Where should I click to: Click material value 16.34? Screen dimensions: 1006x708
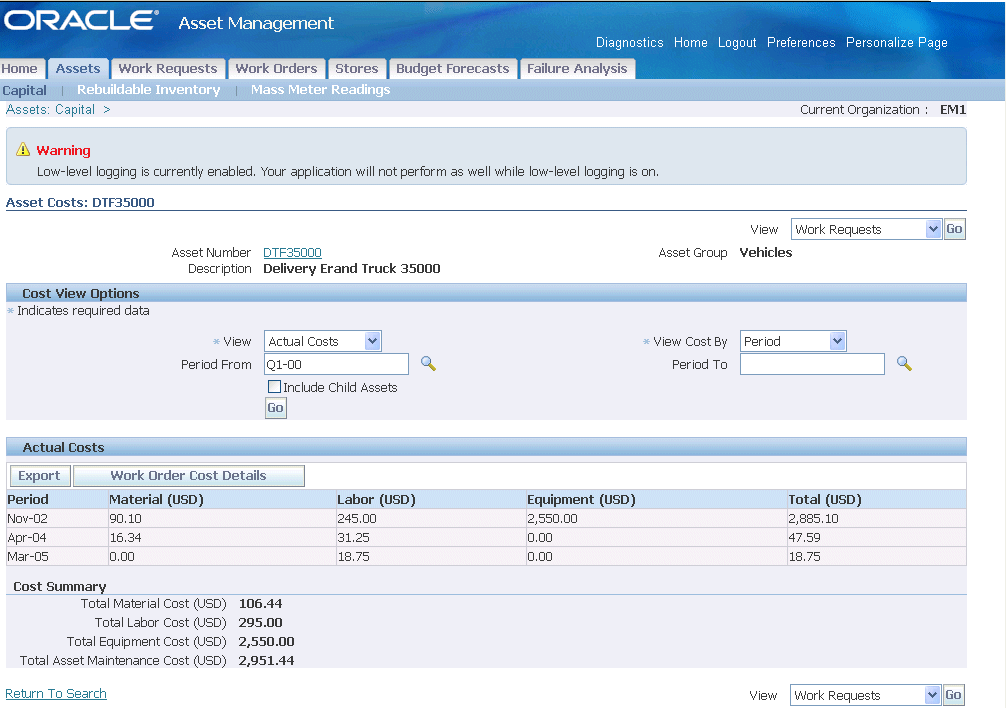(125, 537)
